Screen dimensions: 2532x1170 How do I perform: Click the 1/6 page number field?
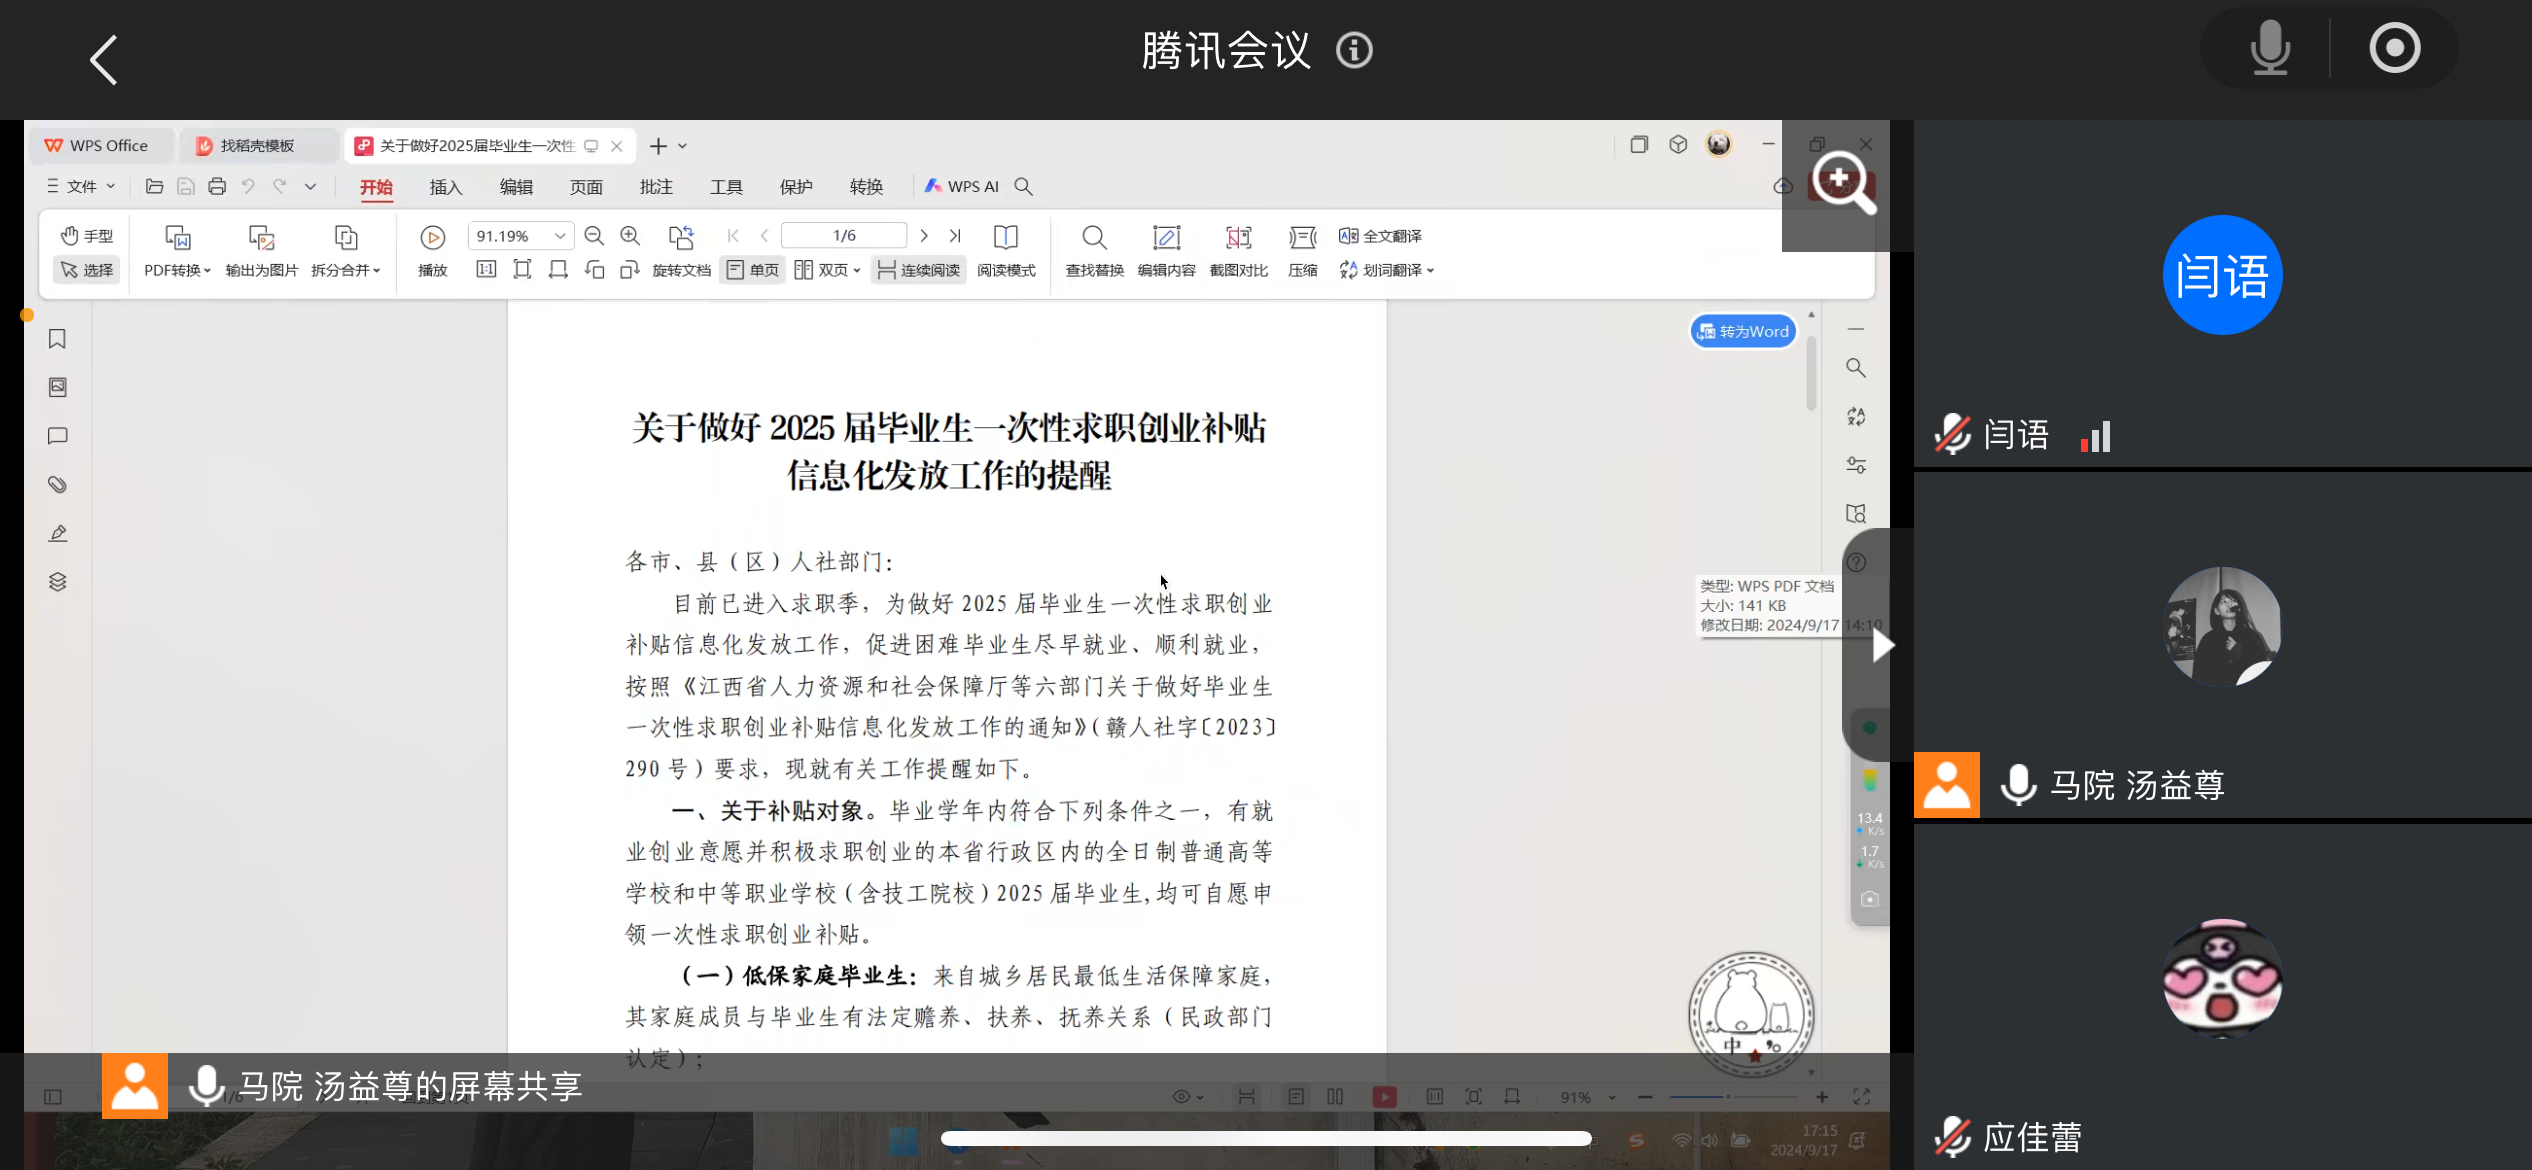click(x=844, y=236)
